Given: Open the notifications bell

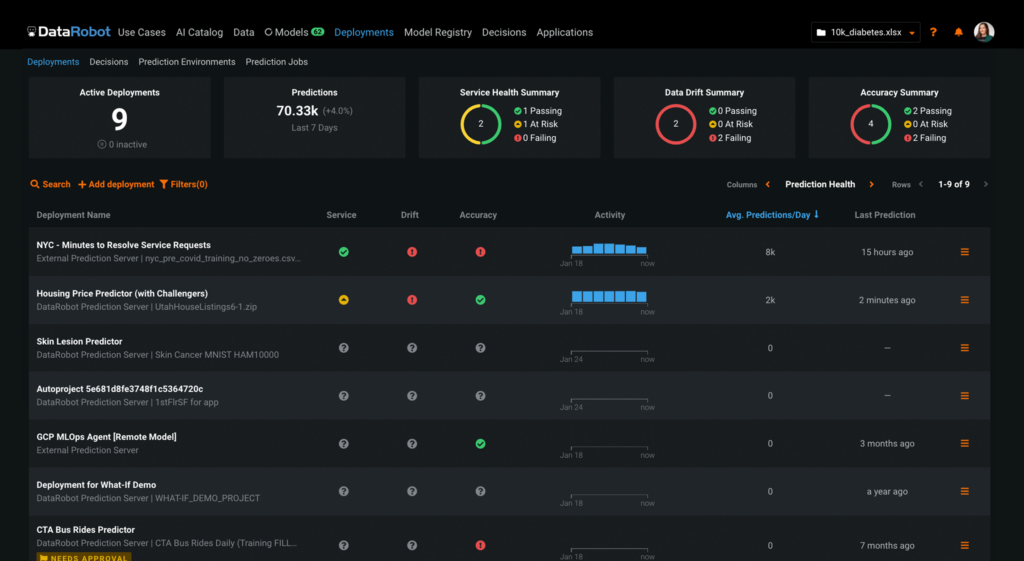Looking at the screenshot, I should (x=958, y=32).
